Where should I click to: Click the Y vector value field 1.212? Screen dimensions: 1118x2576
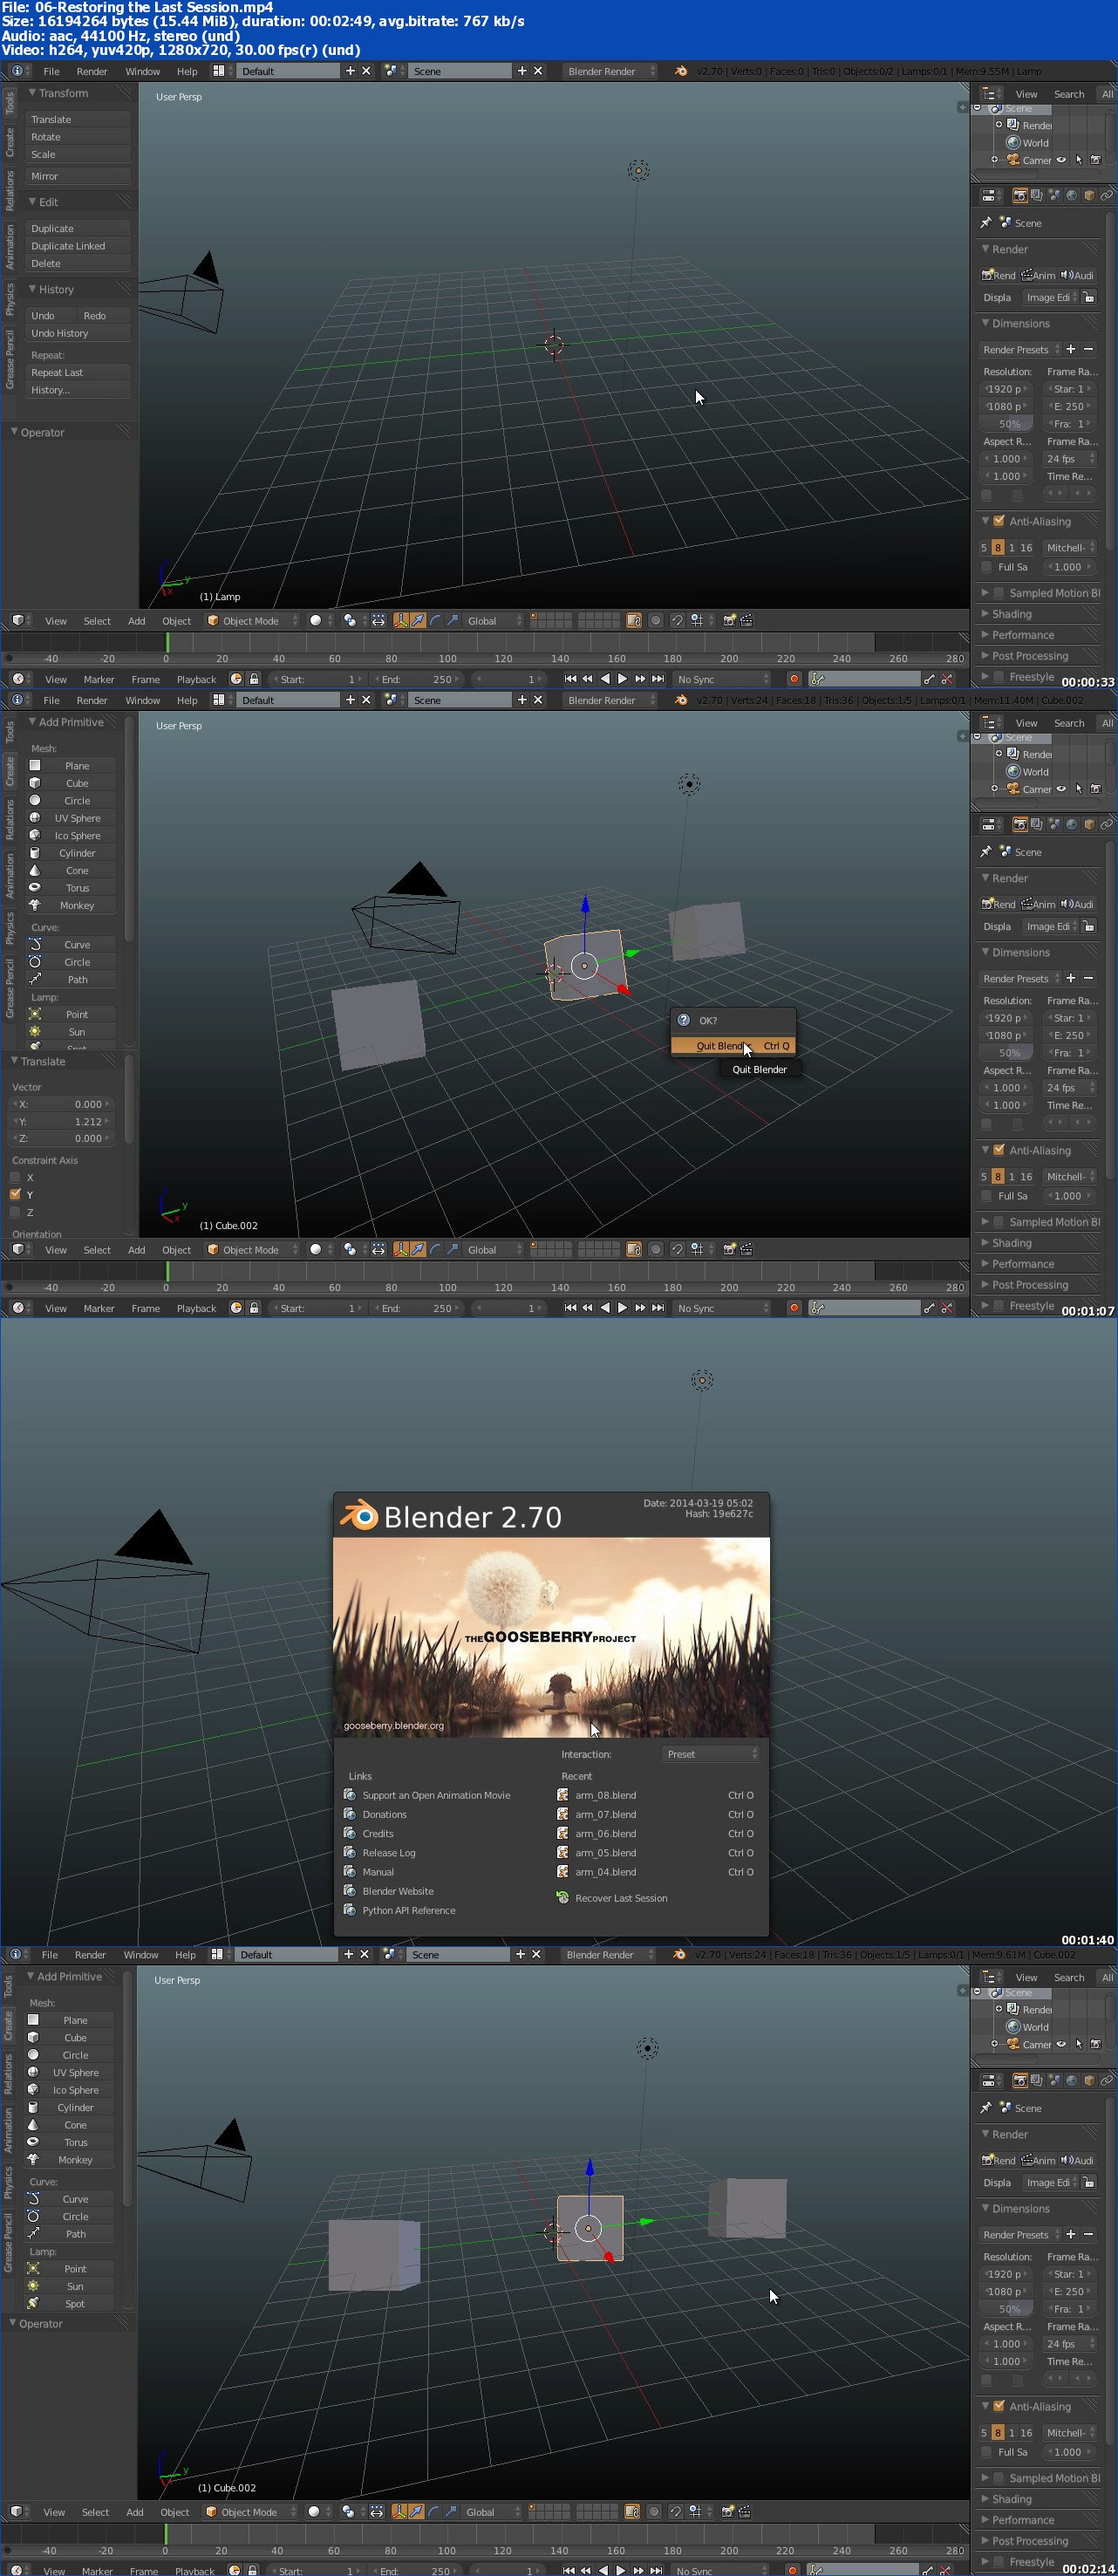(x=61, y=1122)
